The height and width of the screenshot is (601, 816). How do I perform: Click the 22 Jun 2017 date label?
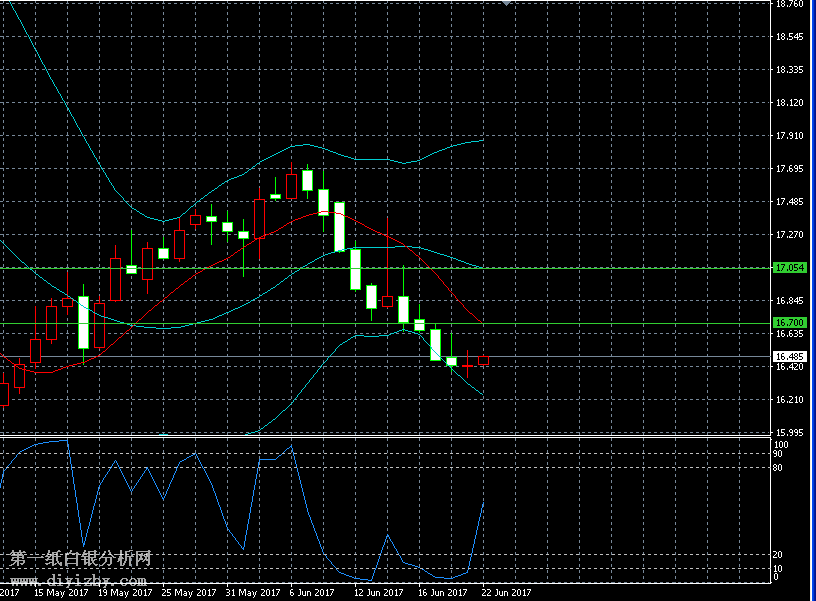506,593
